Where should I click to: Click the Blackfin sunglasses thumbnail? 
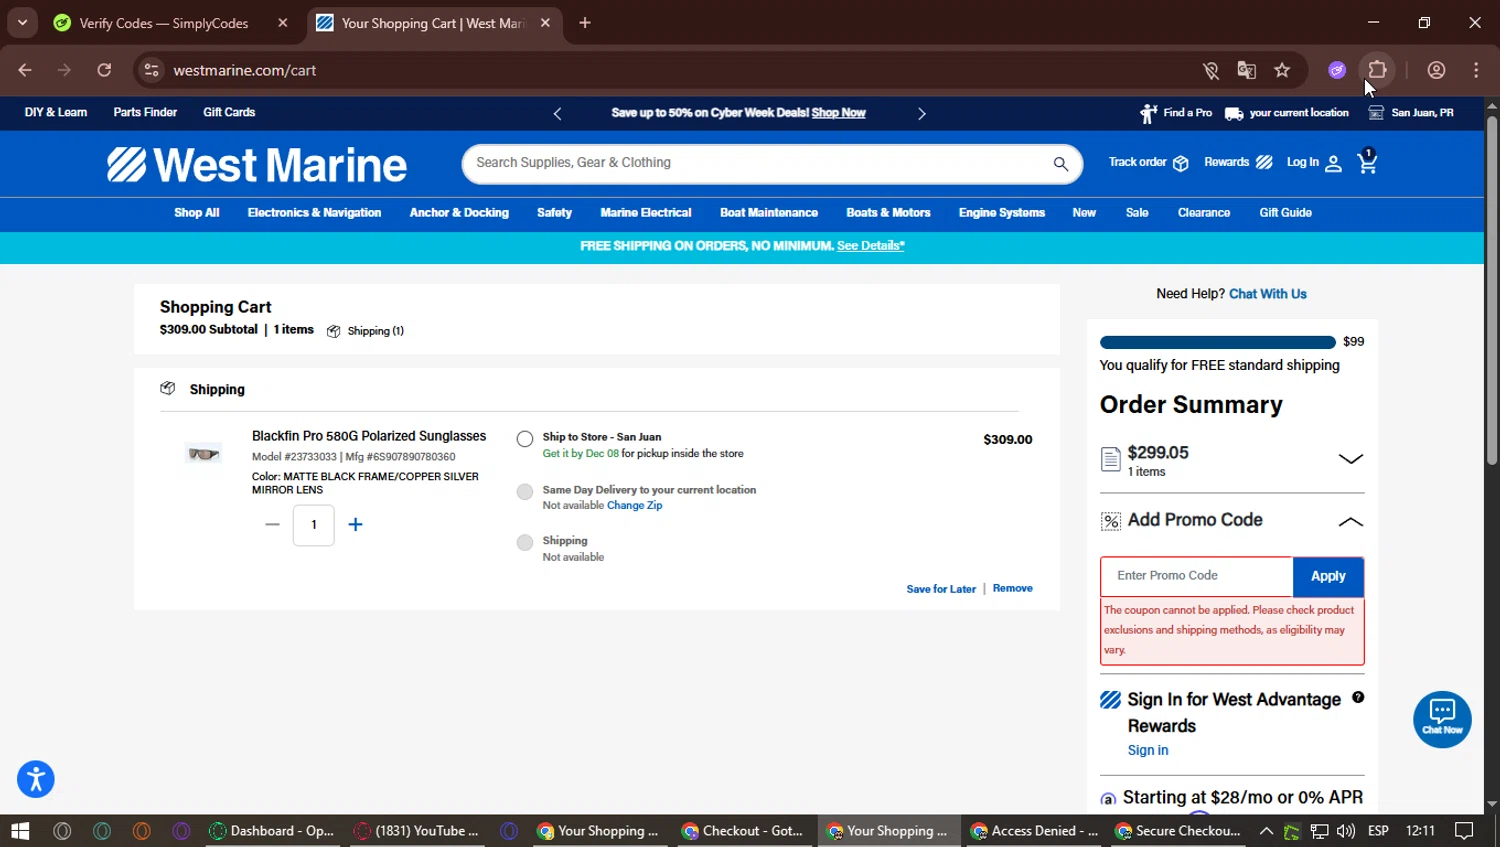pyautogui.click(x=203, y=454)
